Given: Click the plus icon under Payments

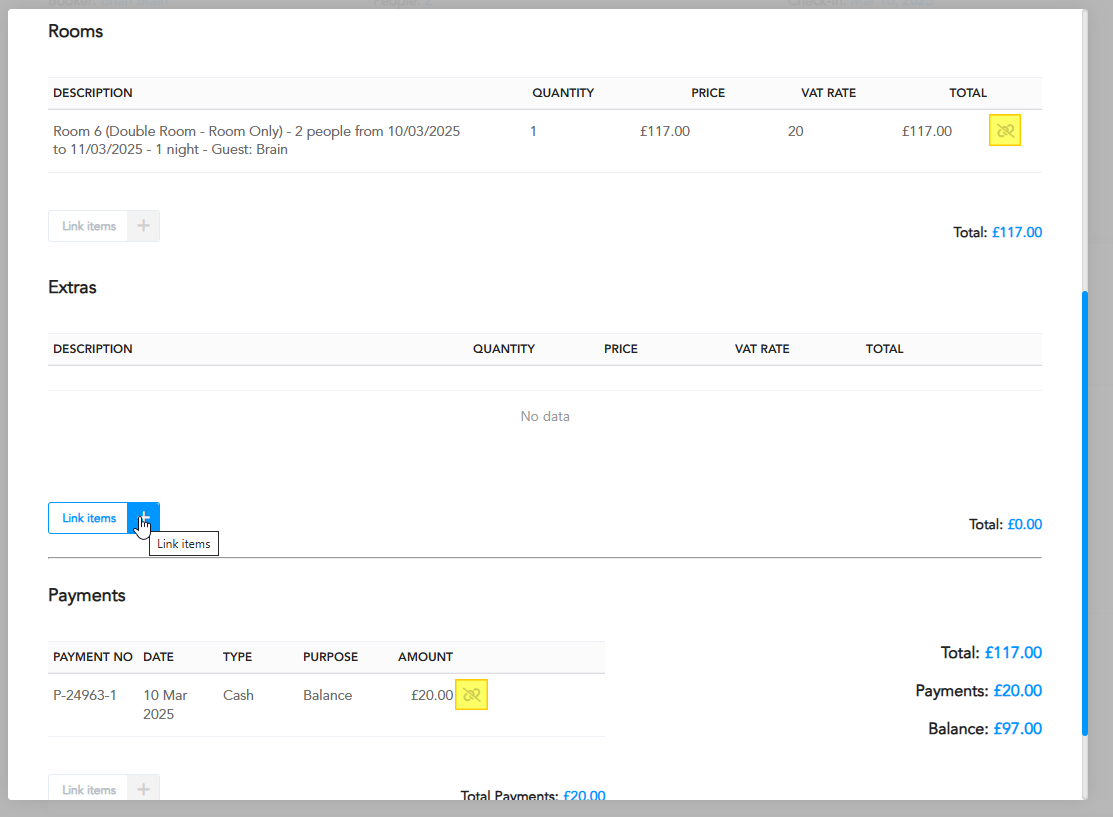Looking at the screenshot, I should coord(143,789).
